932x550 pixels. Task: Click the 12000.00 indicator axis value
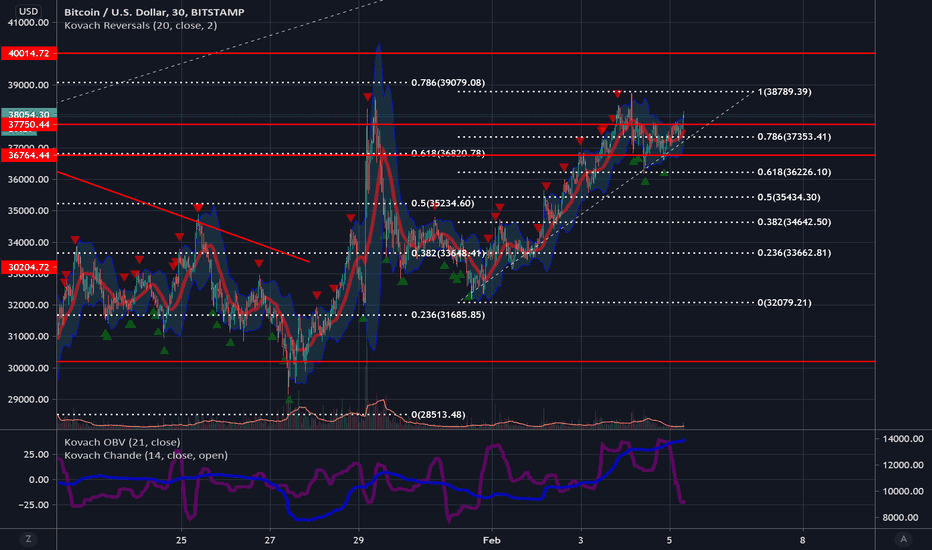coord(903,465)
